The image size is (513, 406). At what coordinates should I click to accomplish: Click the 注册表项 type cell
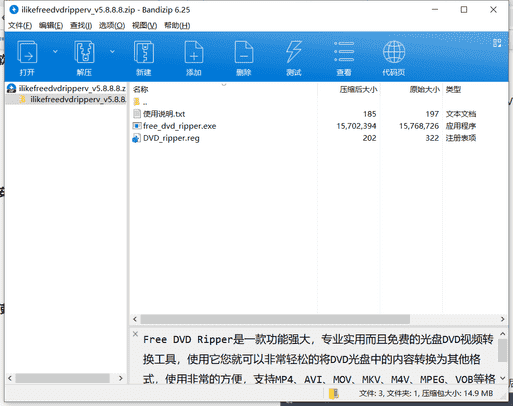click(x=461, y=138)
